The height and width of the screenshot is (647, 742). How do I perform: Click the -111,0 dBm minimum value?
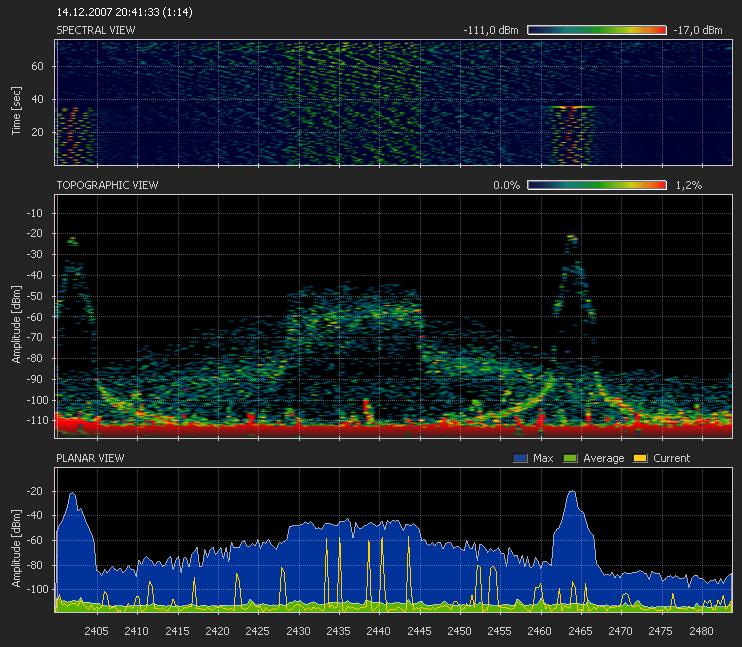coord(491,30)
